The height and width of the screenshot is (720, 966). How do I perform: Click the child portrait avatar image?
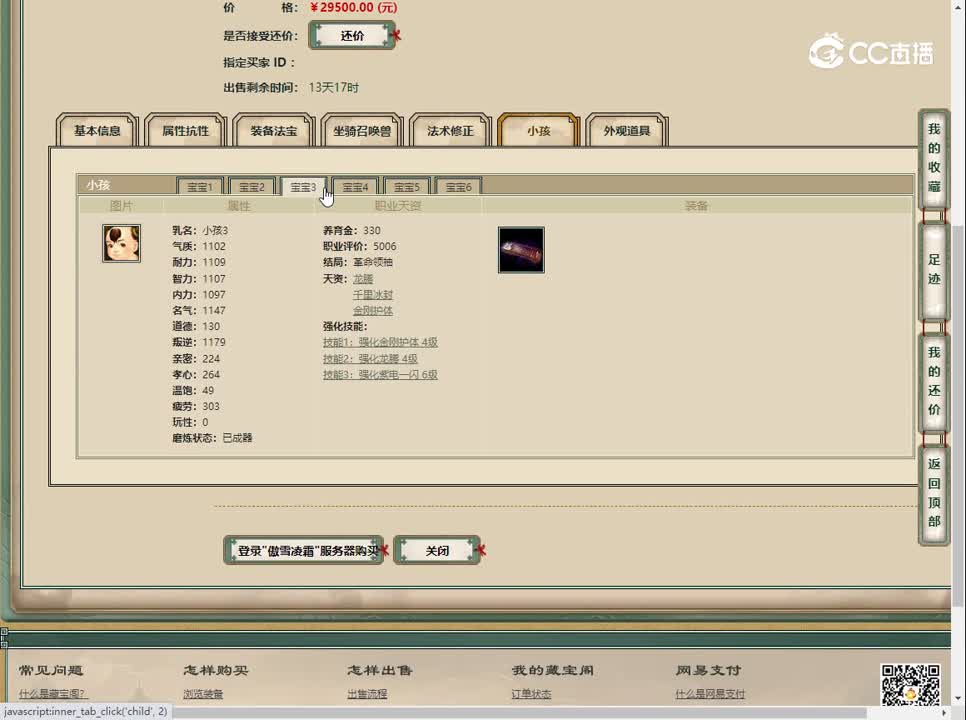121,243
